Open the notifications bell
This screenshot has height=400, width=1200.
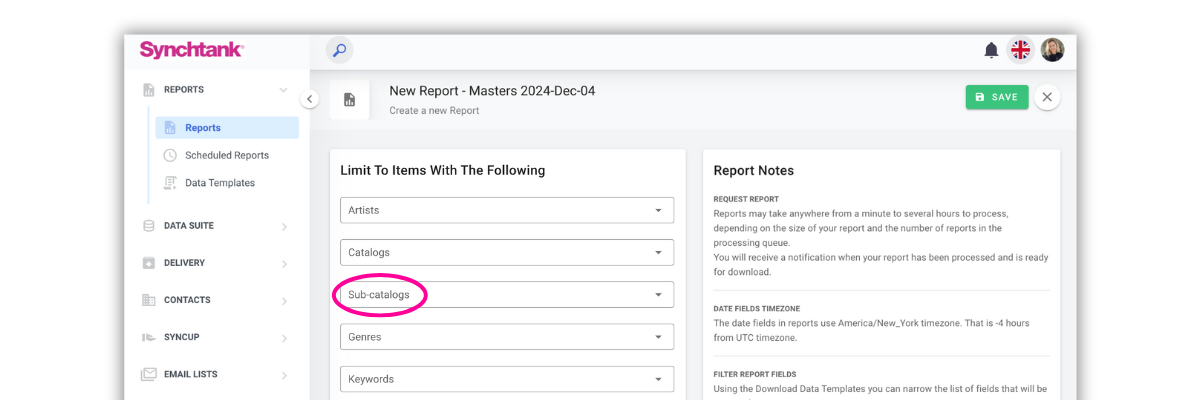point(991,51)
